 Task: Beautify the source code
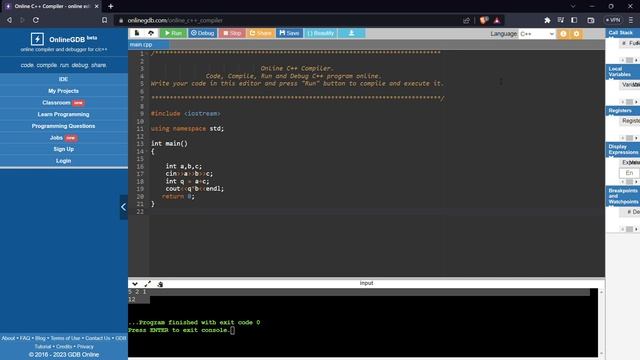pyautogui.click(x=320, y=33)
